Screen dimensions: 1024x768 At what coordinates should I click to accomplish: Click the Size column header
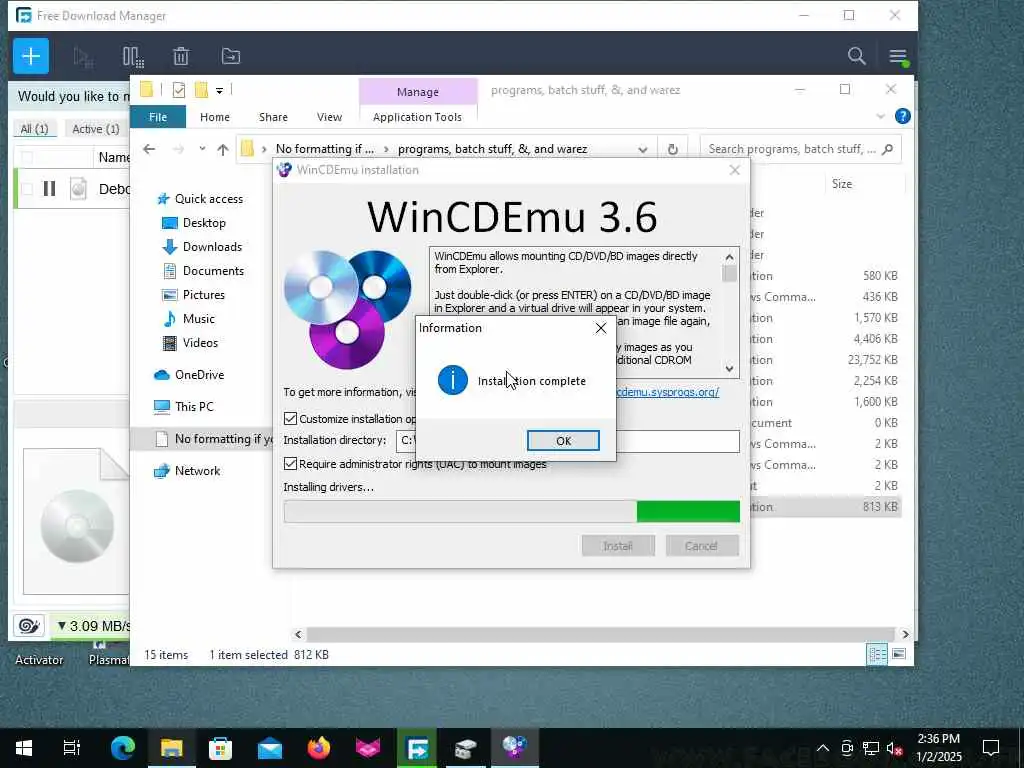[842, 184]
